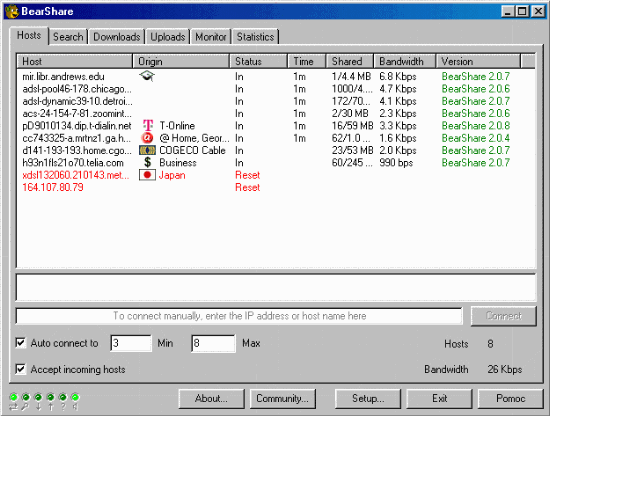
Task: Minimize the BearShare window
Action: click(508, 11)
